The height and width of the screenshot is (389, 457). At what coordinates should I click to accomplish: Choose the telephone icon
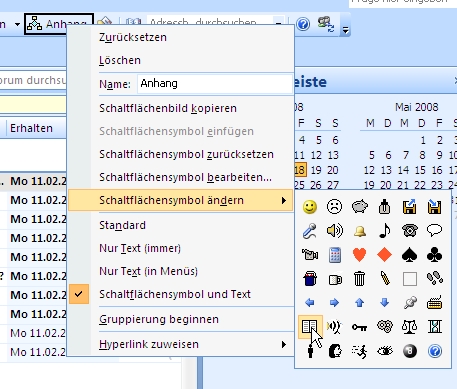point(409,231)
